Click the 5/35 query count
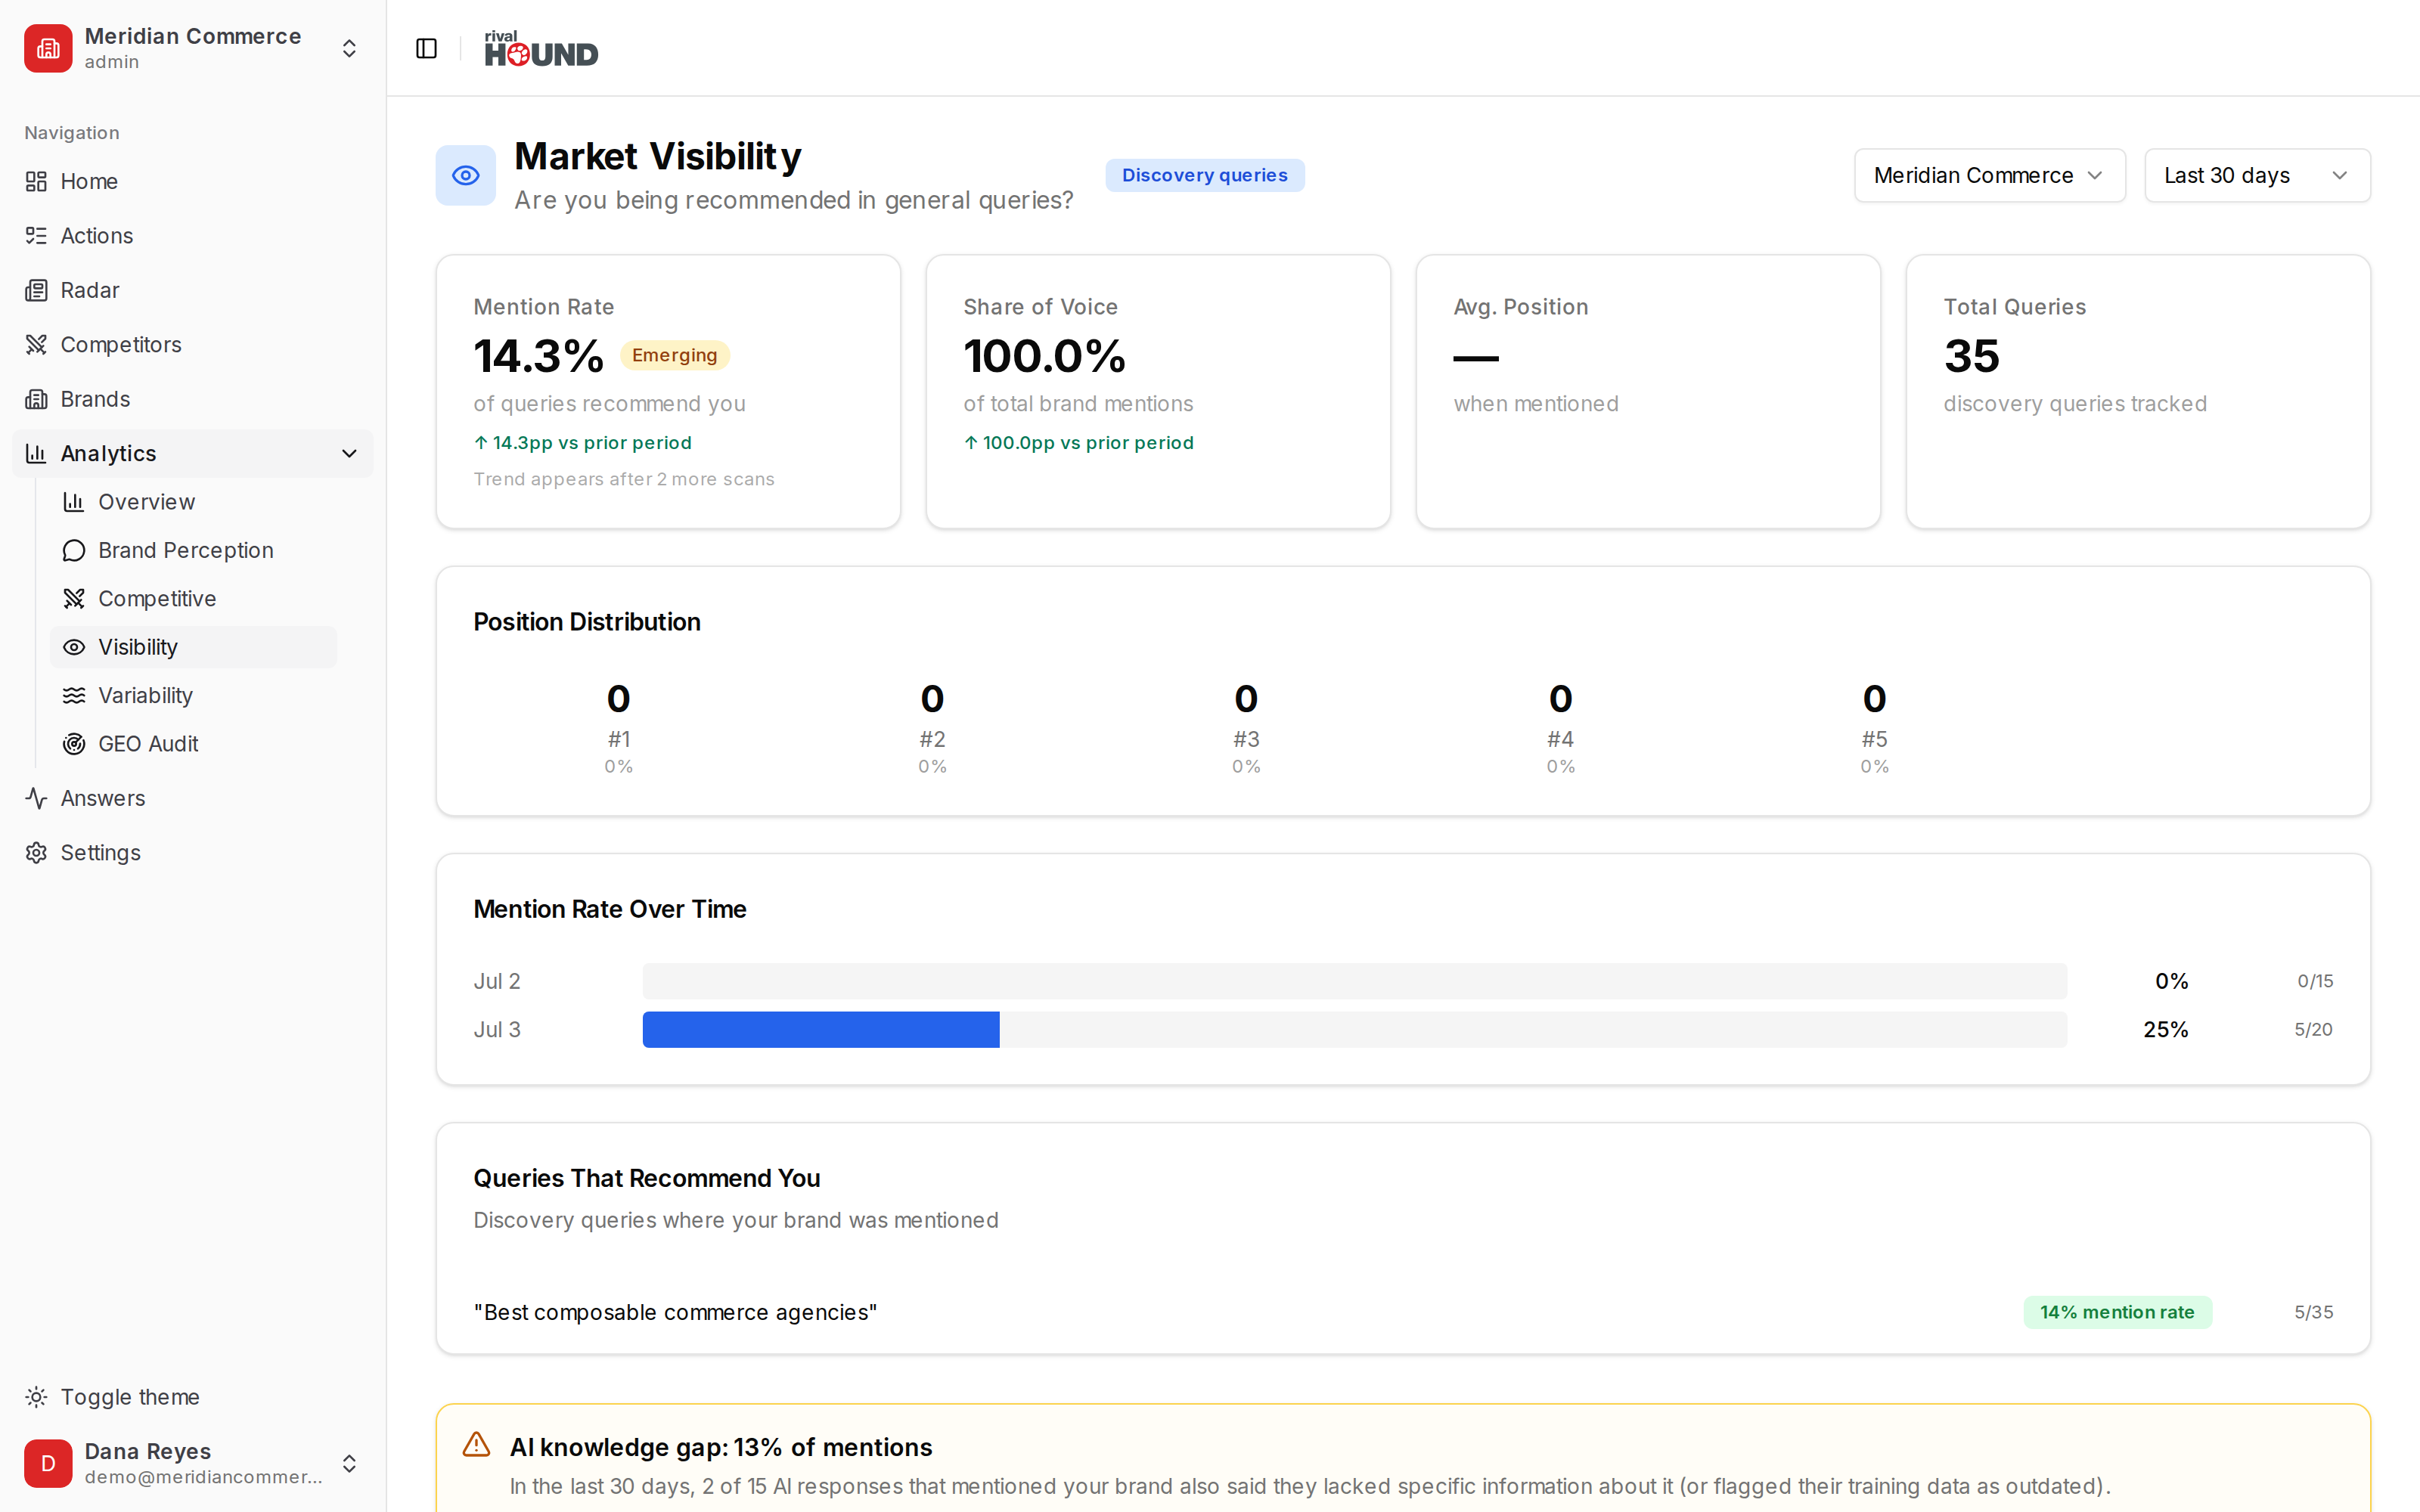The image size is (2420, 1512). point(2313,1312)
